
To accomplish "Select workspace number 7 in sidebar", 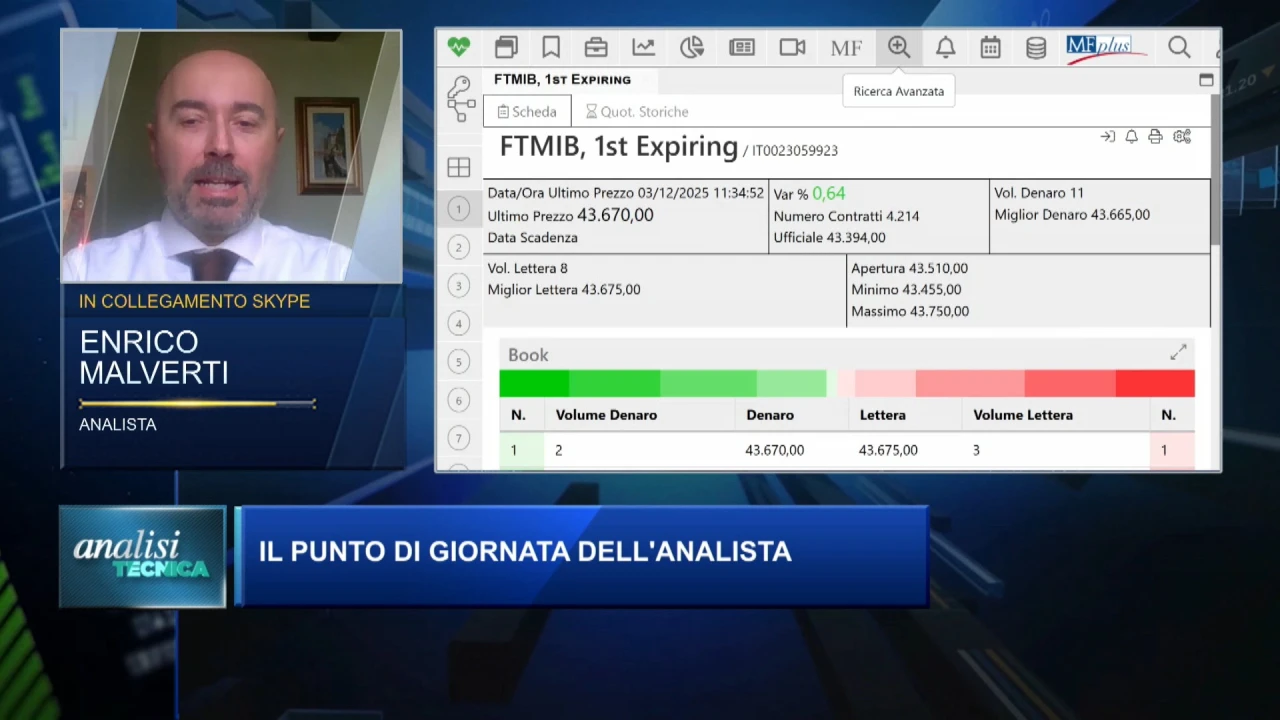I will [x=458, y=437].
